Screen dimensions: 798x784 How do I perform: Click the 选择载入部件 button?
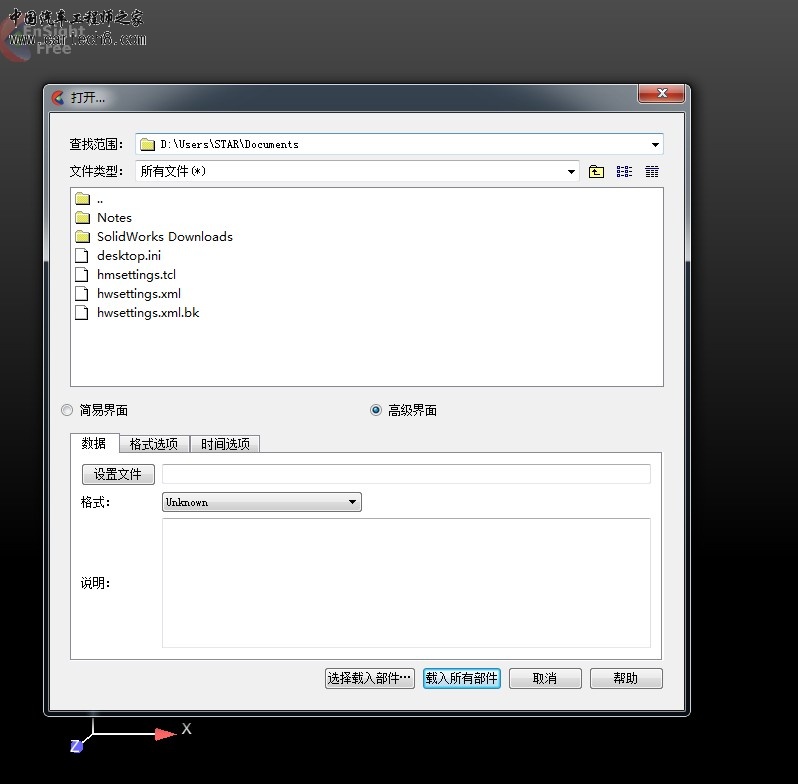(x=370, y=678)
